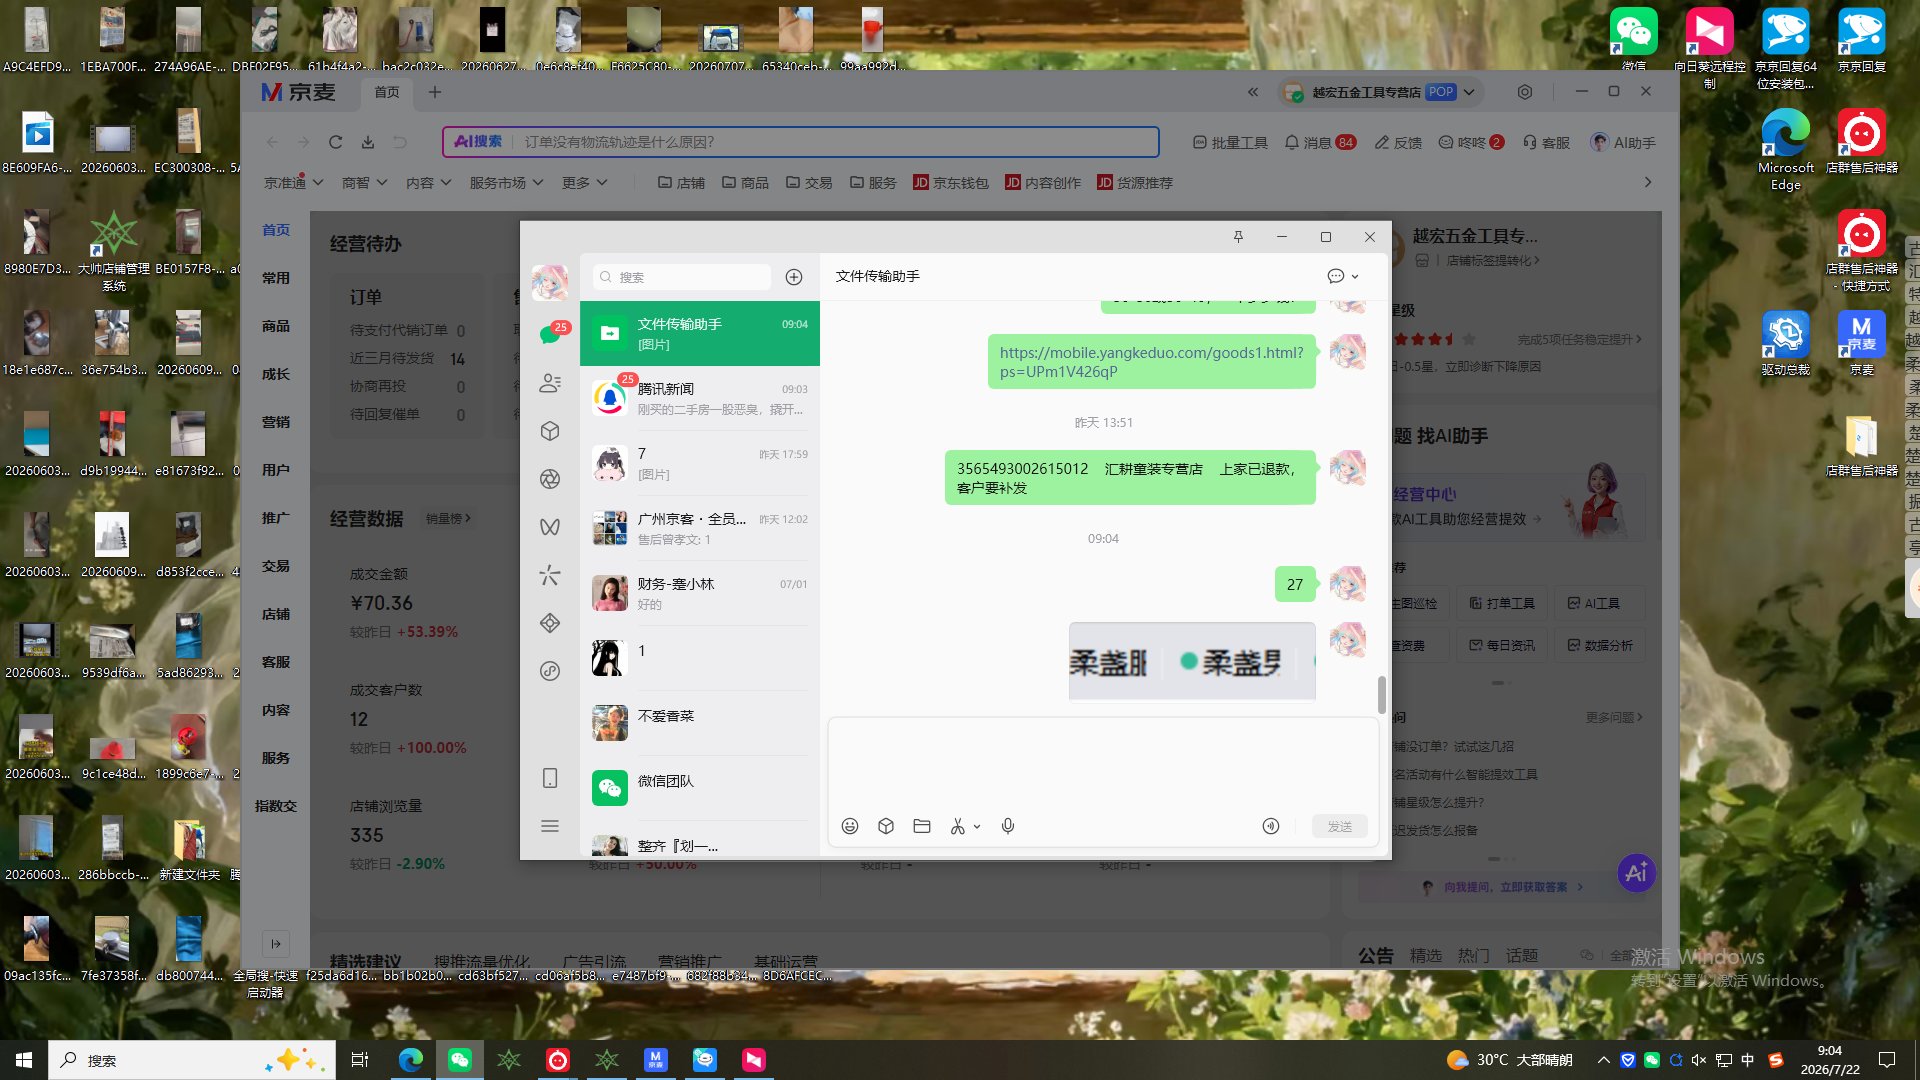The width and height of the screenshot is (1920, 1080).
Task: Click the WeChat chat scrollbar thumb
Action: point(1382,695)
